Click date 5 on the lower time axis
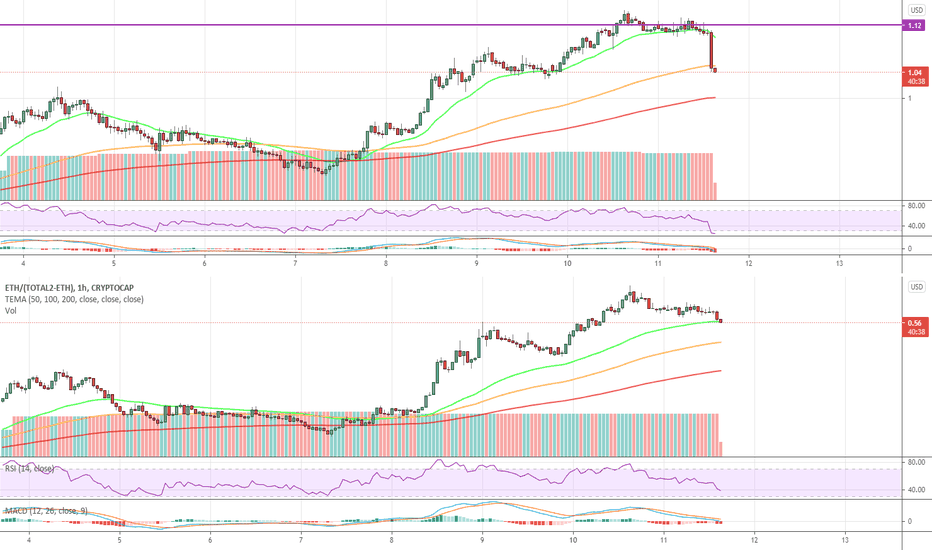Viewport: 932px width, 550px height. (x=119, y=540)
